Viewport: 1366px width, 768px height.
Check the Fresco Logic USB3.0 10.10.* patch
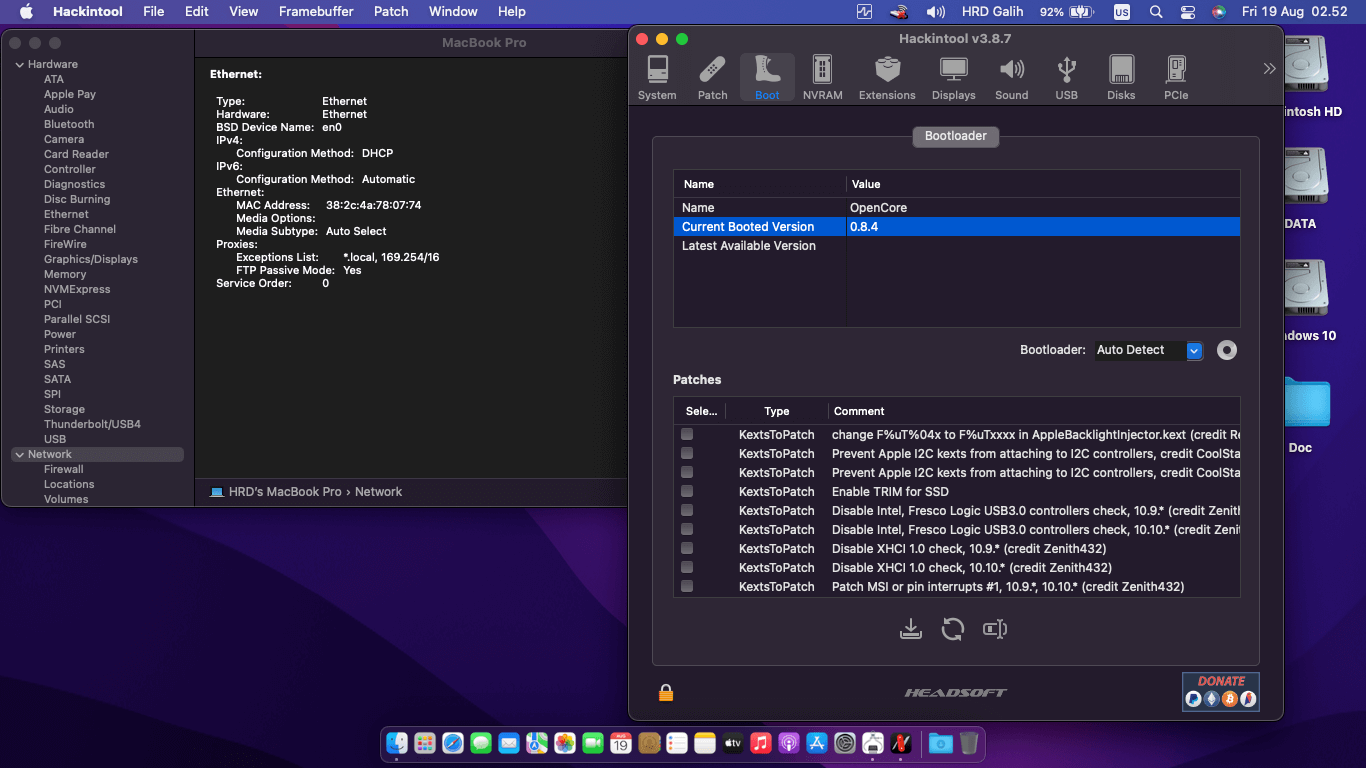tap(687, 530)
